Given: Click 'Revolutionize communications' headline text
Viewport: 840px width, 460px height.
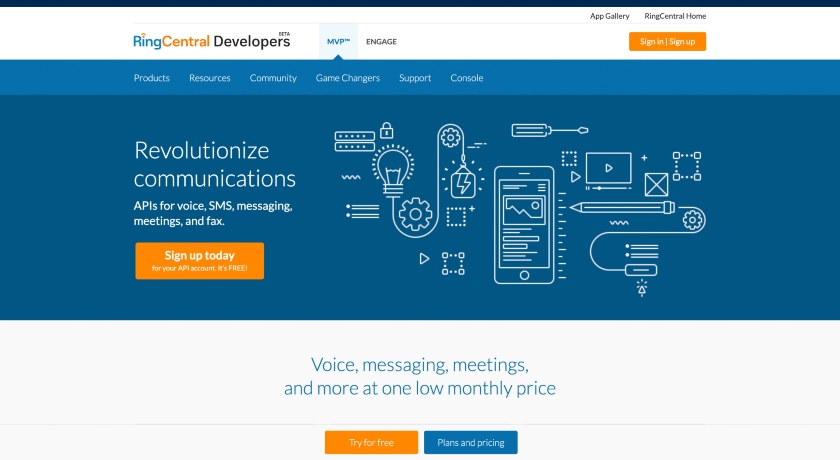Looking at the screenshot, I should pos(214,164).
